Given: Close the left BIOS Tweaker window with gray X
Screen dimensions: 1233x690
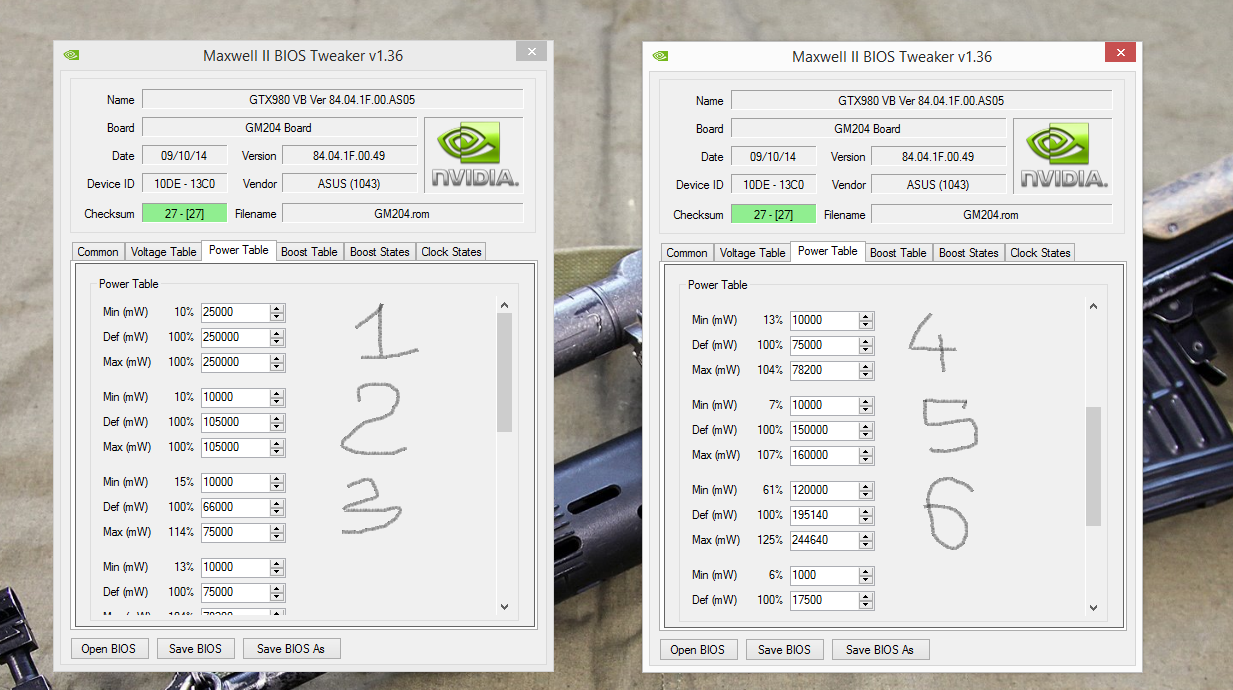Looking at the screenshot, I should [531, 51].
